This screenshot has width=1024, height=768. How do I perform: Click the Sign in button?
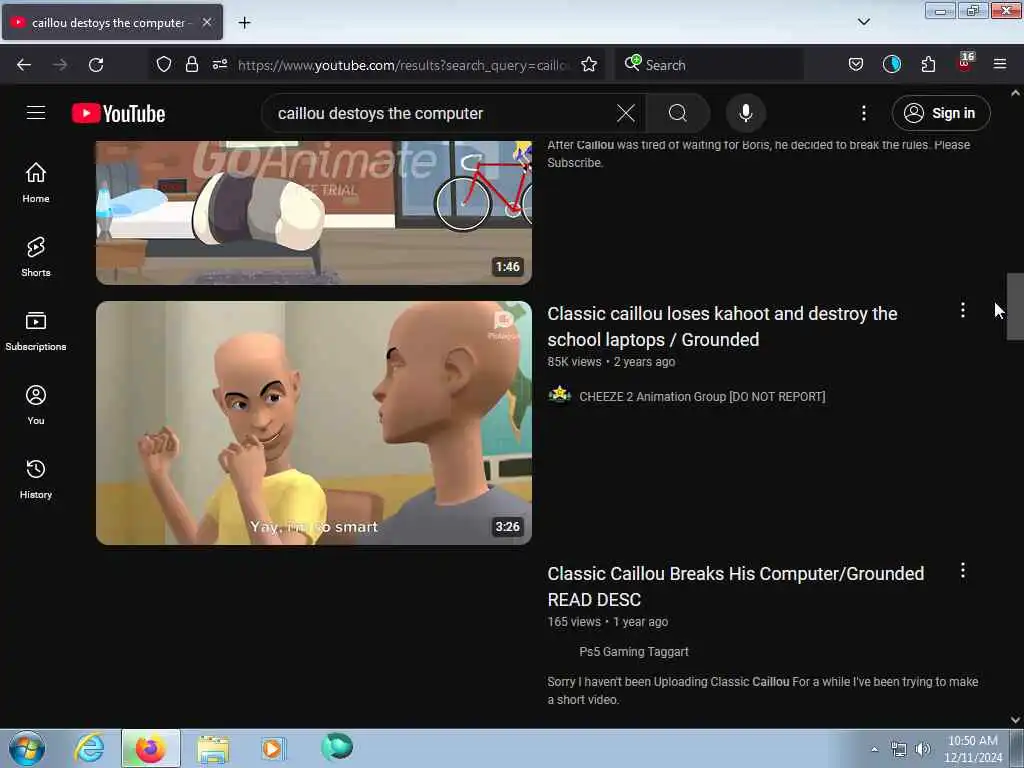(x=940, y=113)
